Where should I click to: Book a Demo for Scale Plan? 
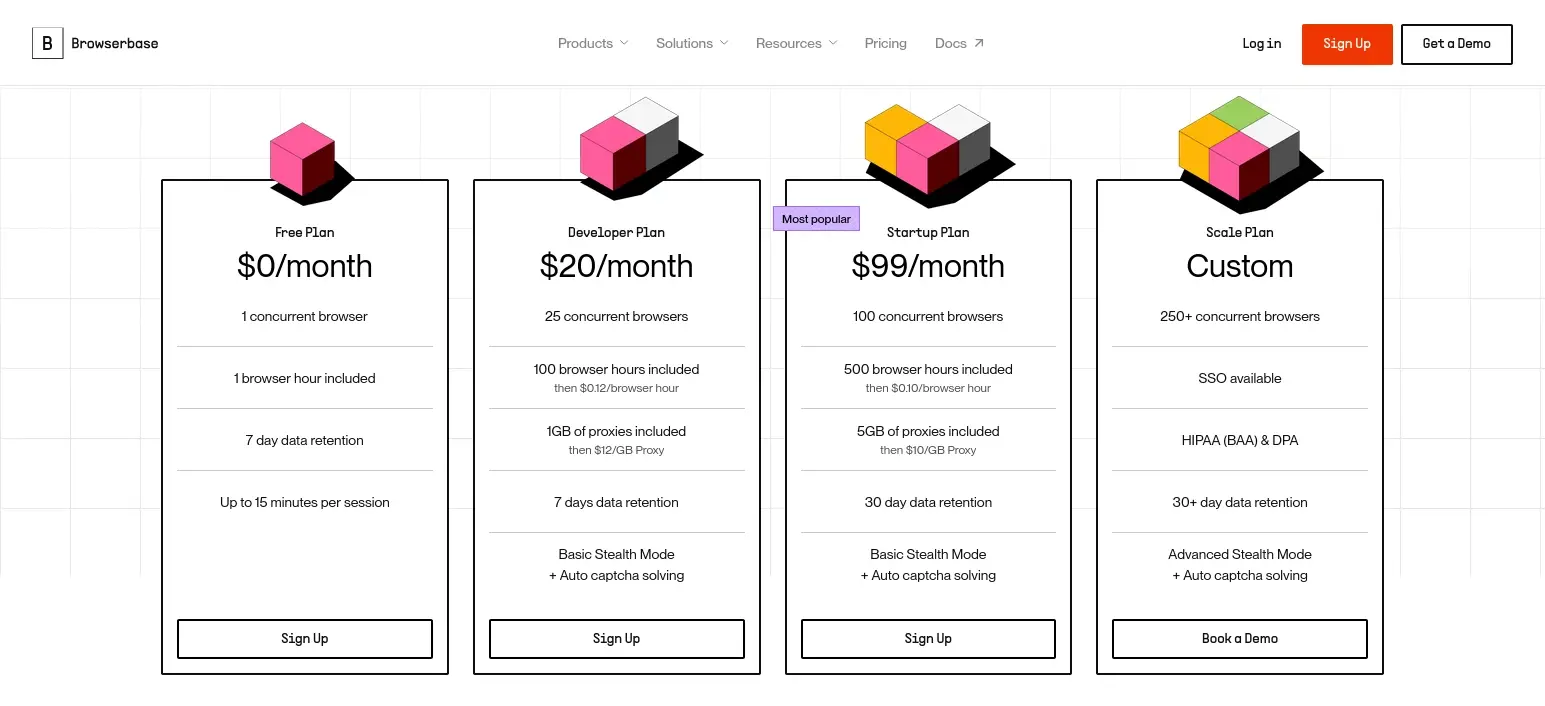tap(1240, 639)
